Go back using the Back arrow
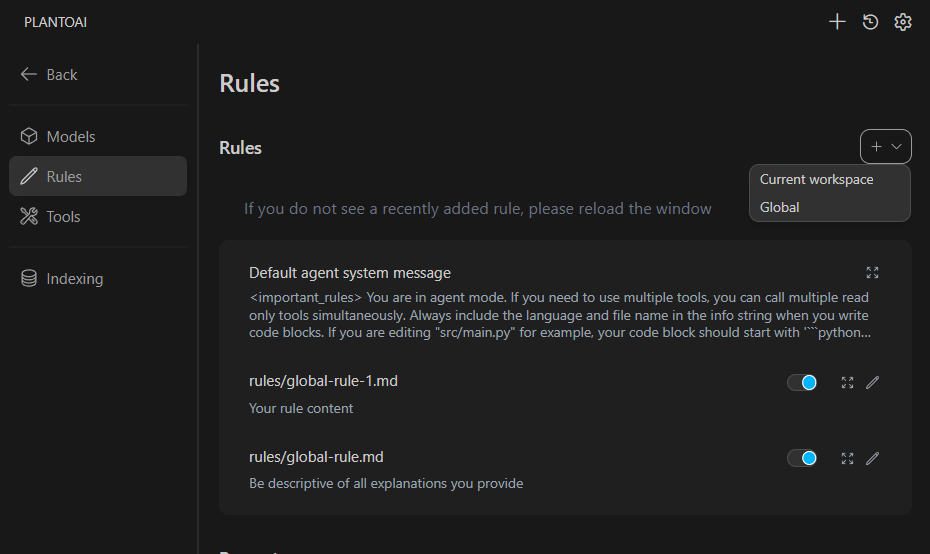Screen dimensions: 930x554 click(49, 75)
